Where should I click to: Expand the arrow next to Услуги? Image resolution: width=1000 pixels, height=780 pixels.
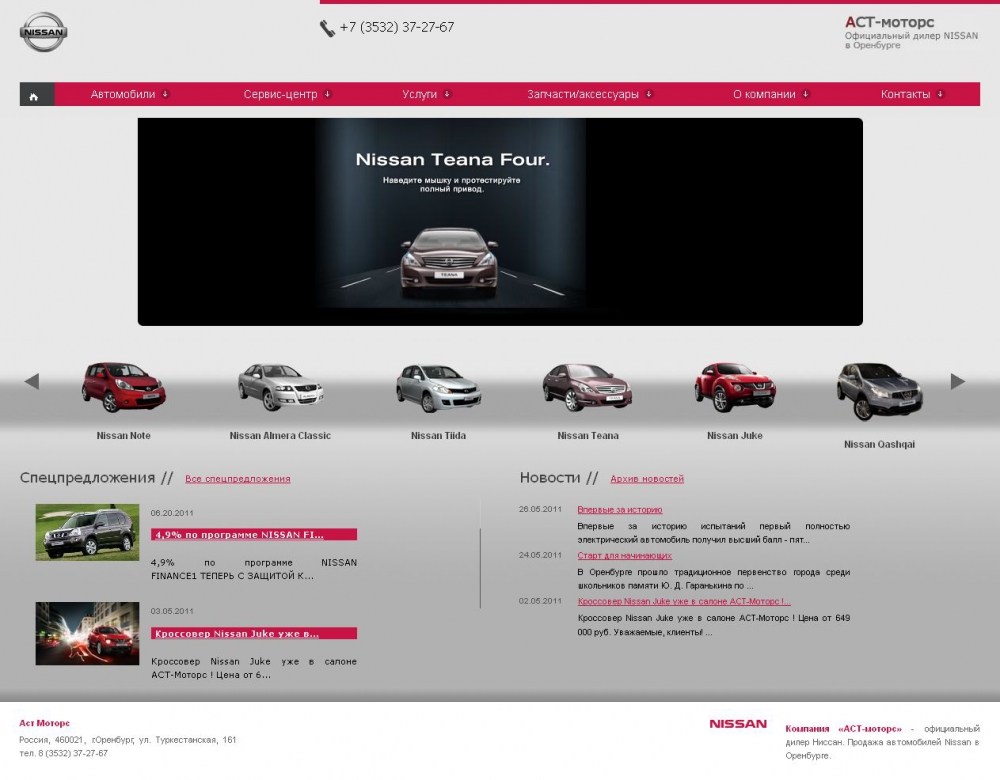pos(447,94)
